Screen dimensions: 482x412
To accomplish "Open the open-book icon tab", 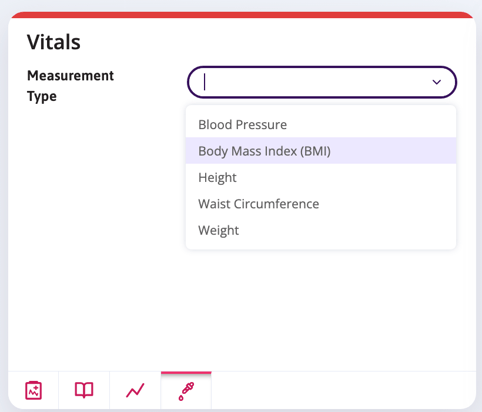I will point(84,390).
